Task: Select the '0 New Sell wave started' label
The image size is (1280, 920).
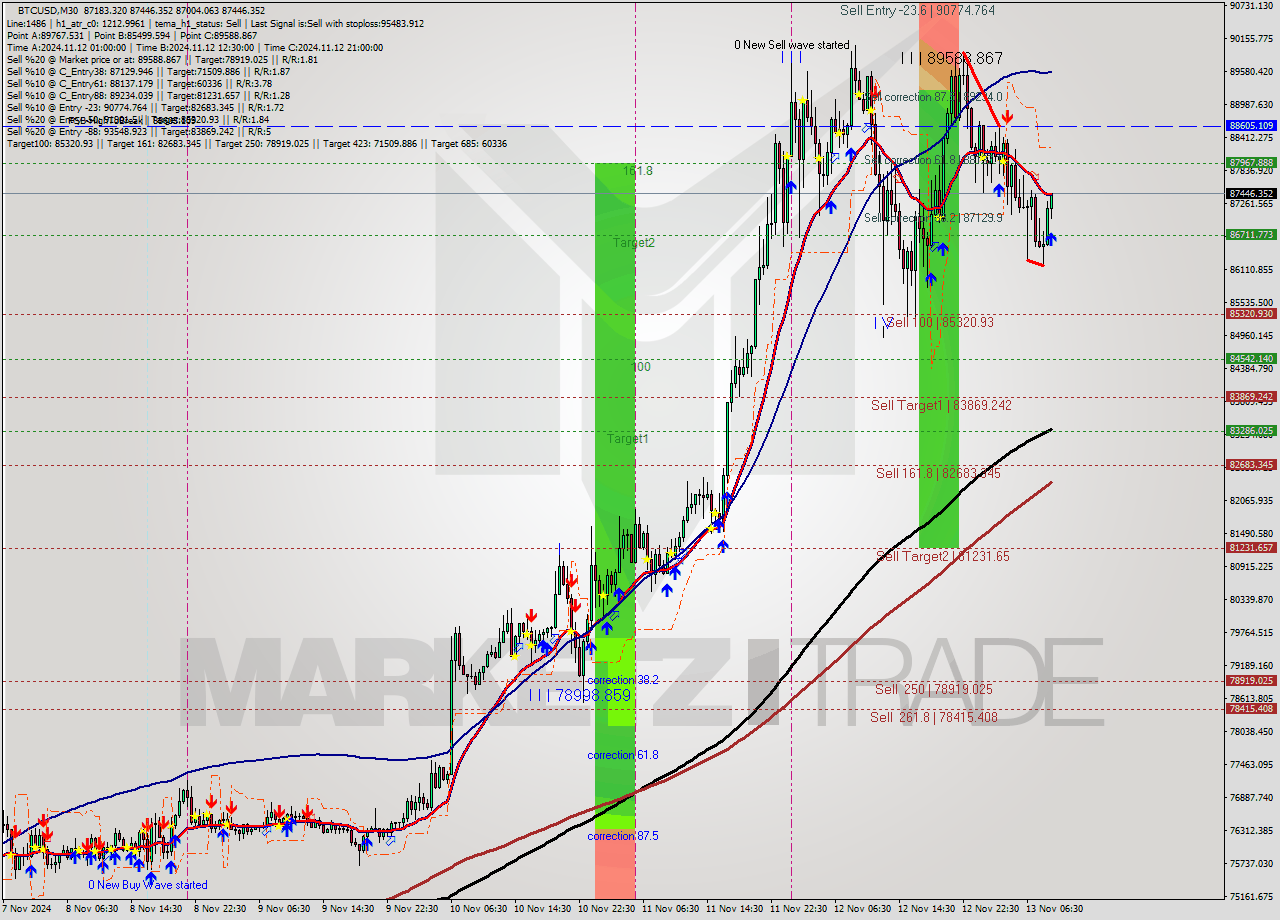Action: (x=792, y=45)
